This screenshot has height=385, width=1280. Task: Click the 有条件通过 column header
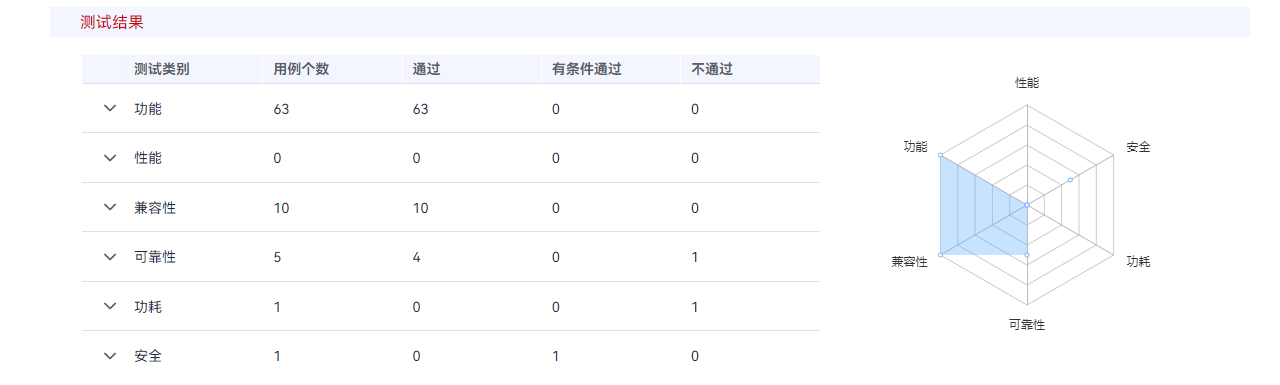pos(586,69)
